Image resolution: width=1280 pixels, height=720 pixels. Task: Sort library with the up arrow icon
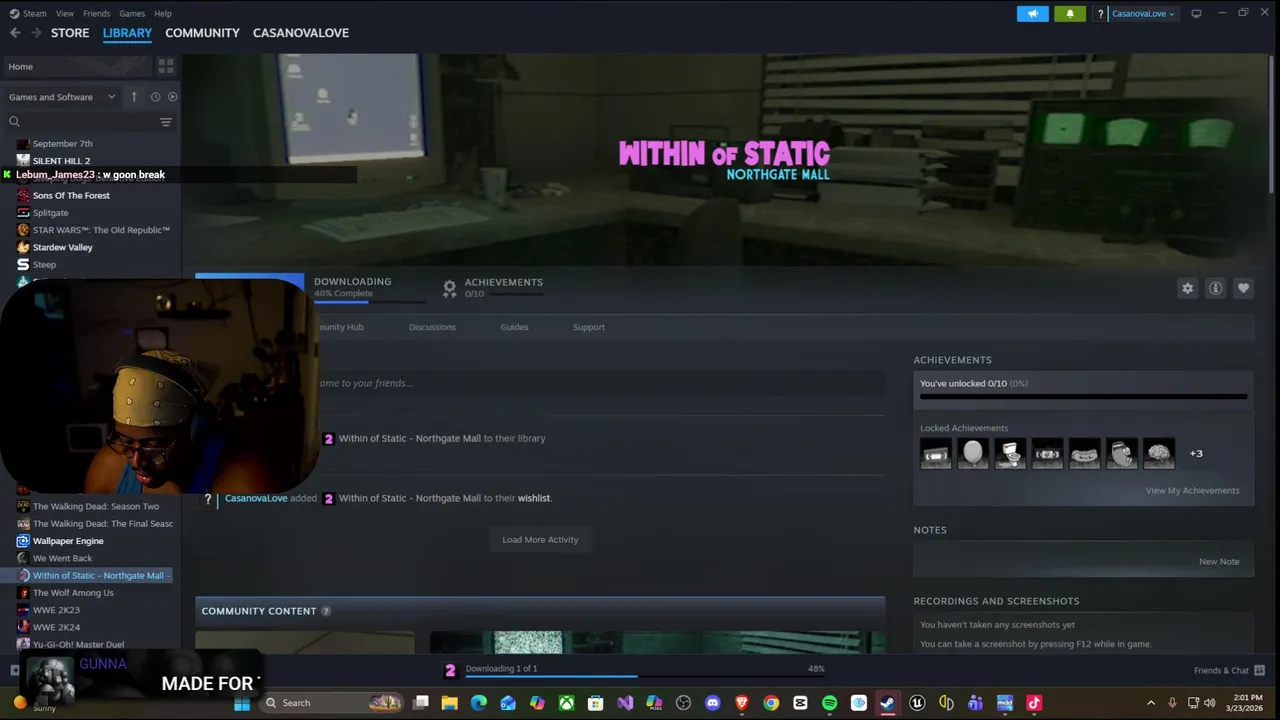pos(134,97)
